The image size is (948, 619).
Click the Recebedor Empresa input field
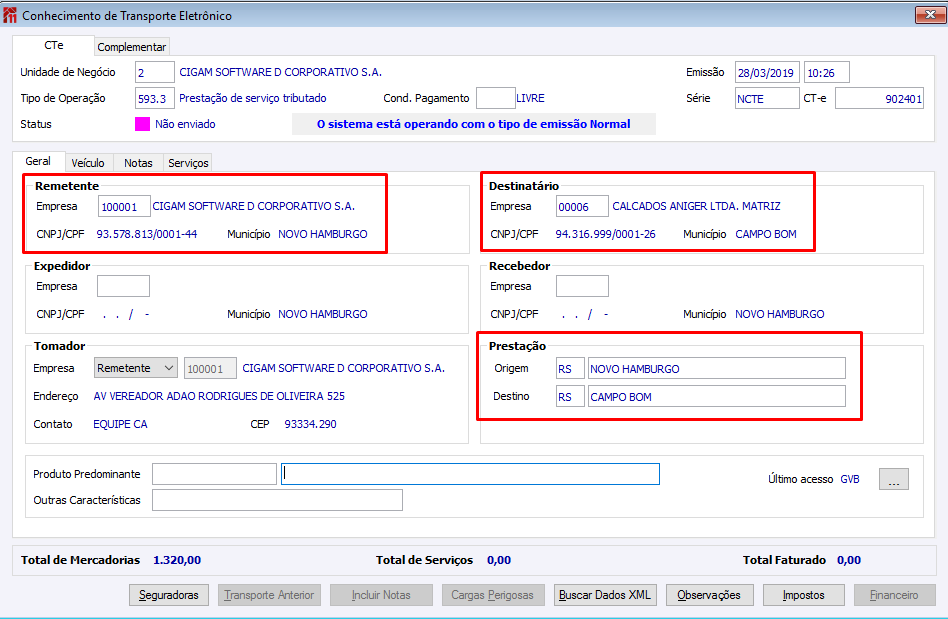(x=582, y=286)
